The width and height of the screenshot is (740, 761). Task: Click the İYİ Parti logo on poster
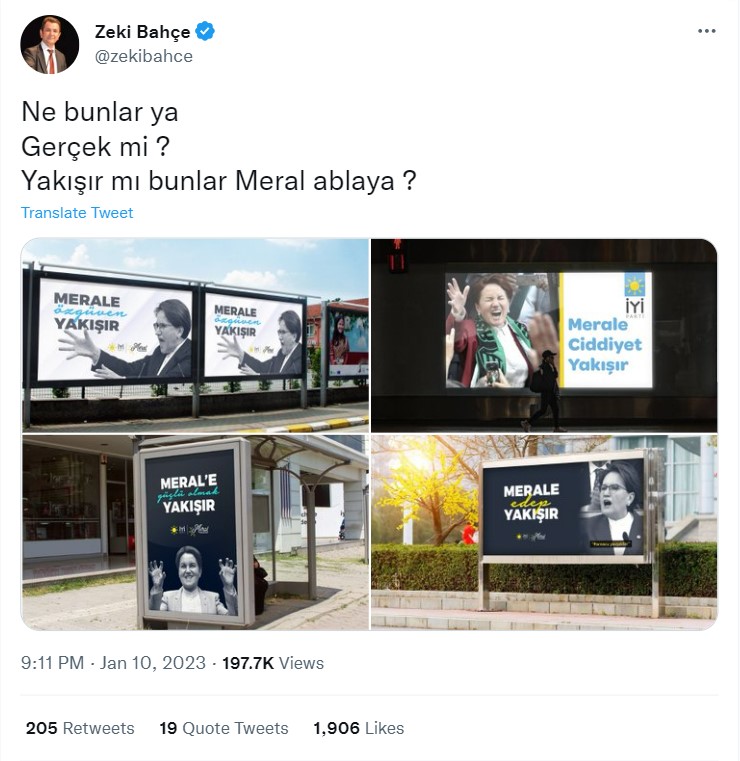coord(635,297)
